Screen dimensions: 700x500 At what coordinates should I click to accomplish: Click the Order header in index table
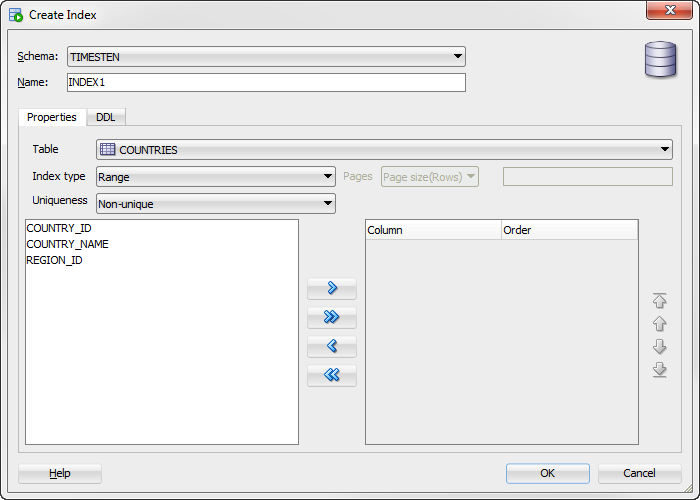pyautogui.click(x=570, y=230)
